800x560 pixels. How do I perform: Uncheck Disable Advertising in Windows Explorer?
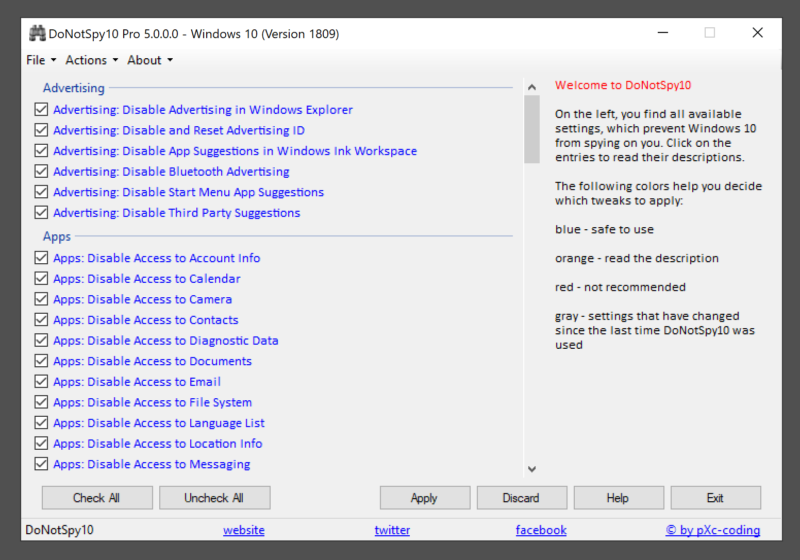(x=41, y=110)
